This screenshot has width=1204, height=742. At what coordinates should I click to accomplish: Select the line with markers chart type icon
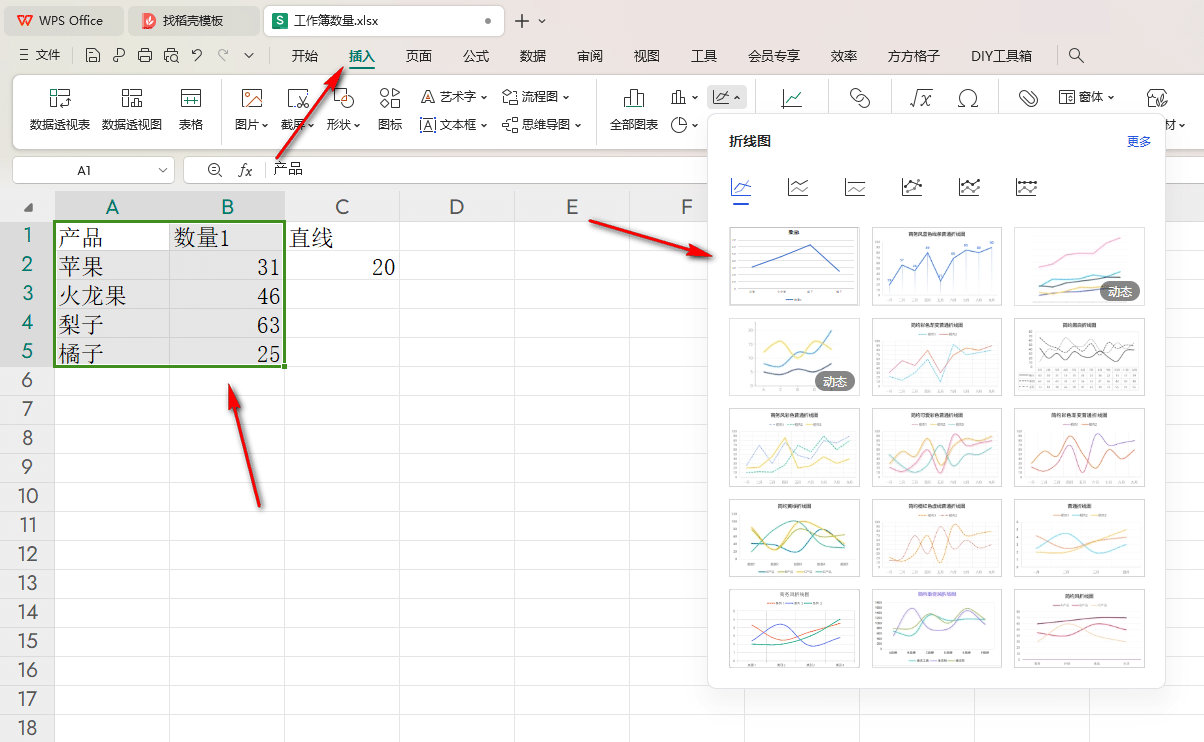click(912, 186)
